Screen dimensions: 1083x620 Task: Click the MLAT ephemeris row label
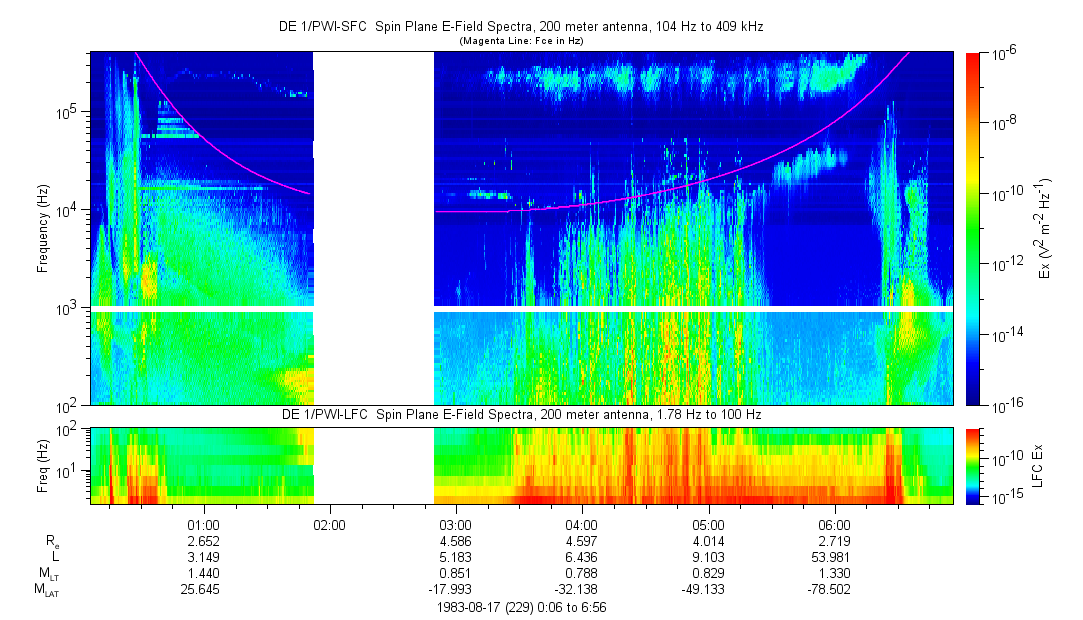coord(45,590)
